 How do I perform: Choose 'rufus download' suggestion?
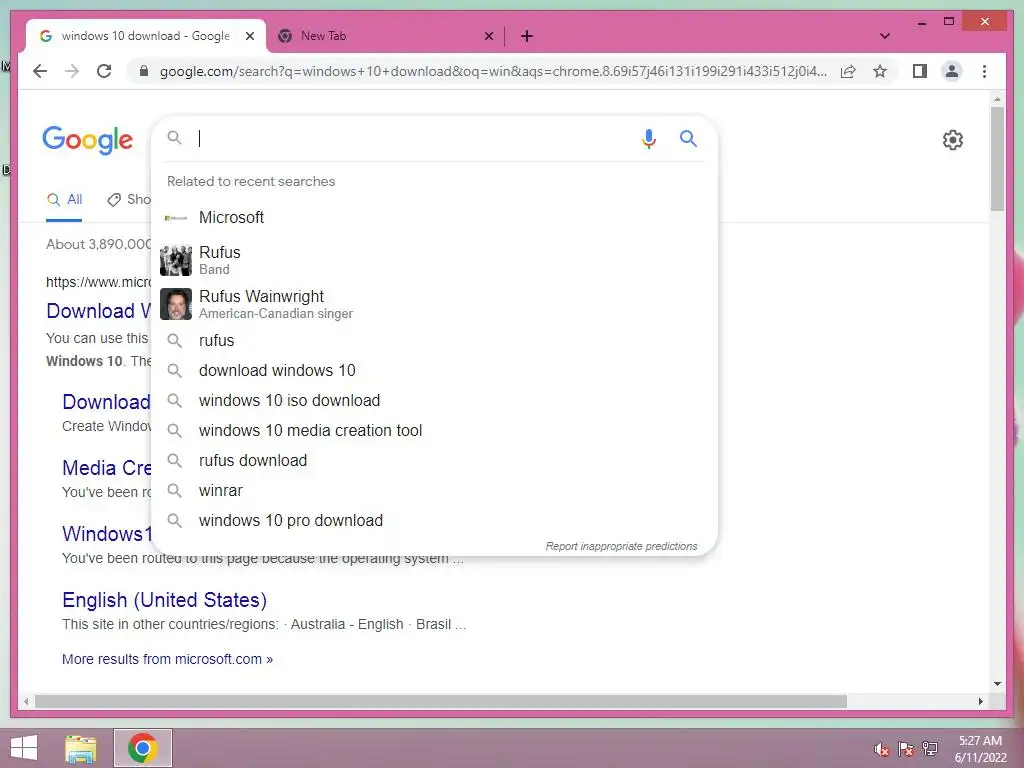[434, 460]
